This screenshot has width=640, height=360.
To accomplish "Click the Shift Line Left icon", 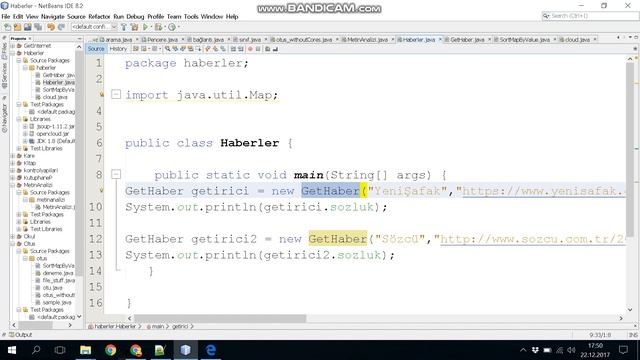I will [x=233, y=49].
